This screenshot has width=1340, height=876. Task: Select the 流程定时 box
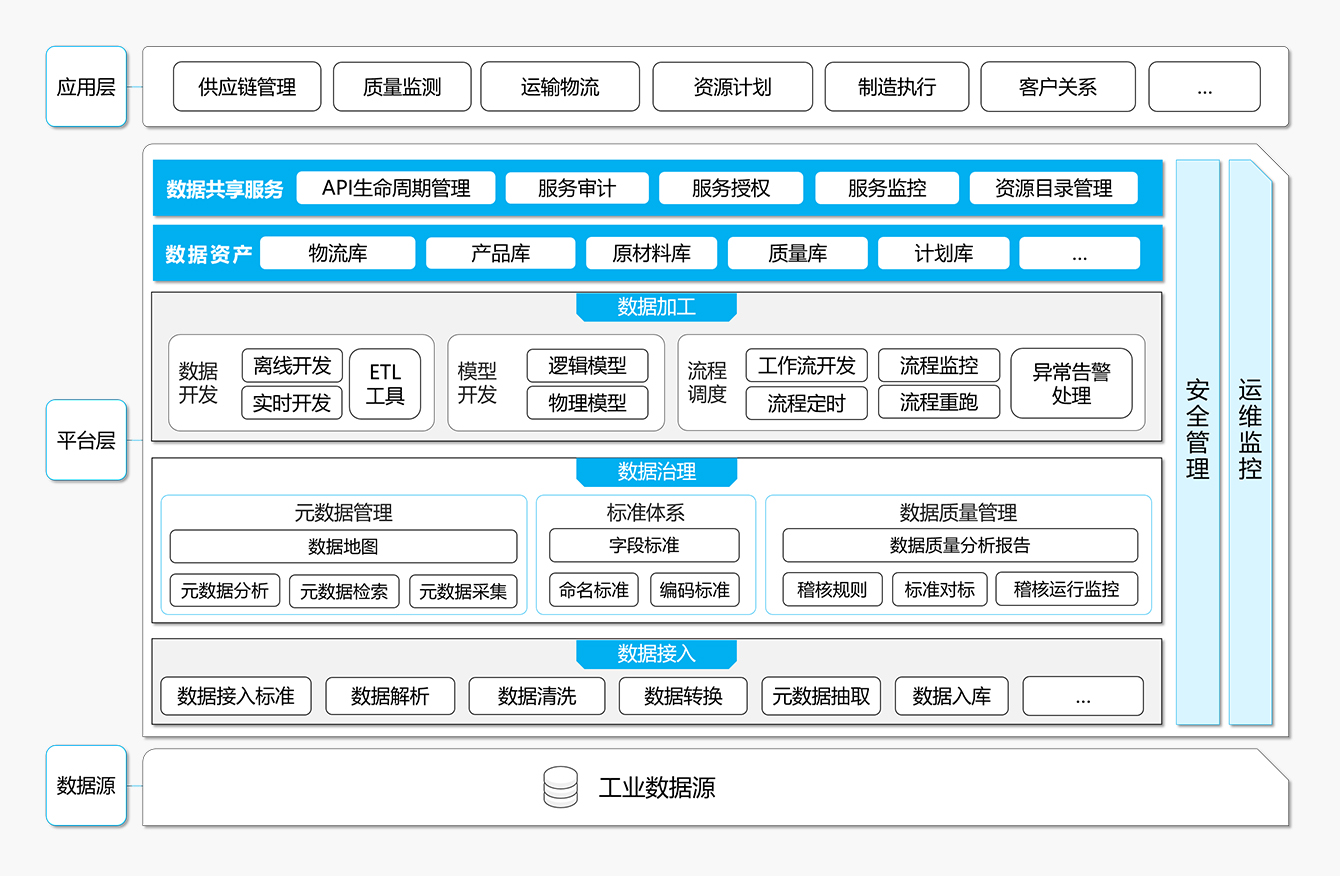[806, 403]
